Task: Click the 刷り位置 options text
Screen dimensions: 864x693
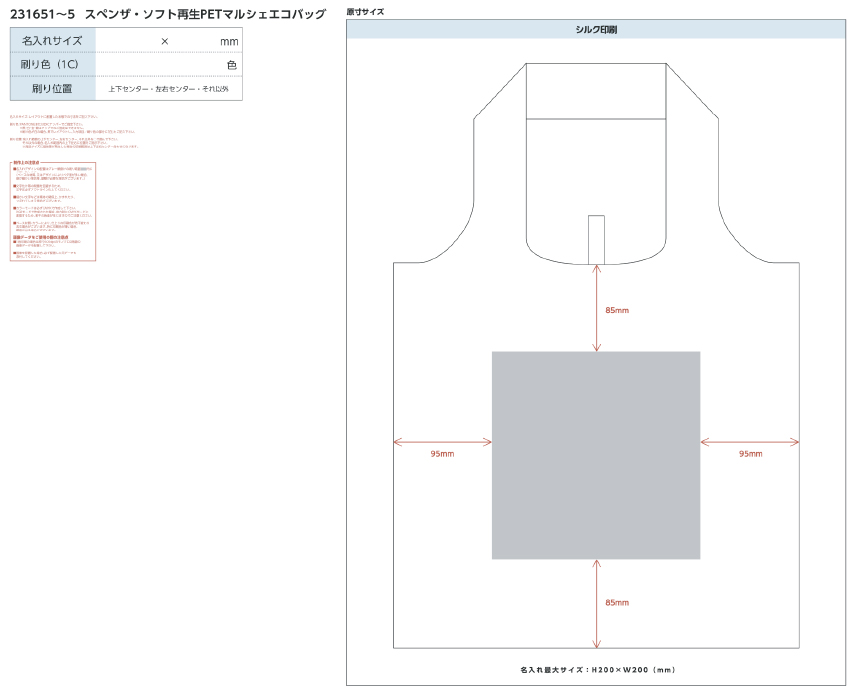Action: click(x=169, y=89)
